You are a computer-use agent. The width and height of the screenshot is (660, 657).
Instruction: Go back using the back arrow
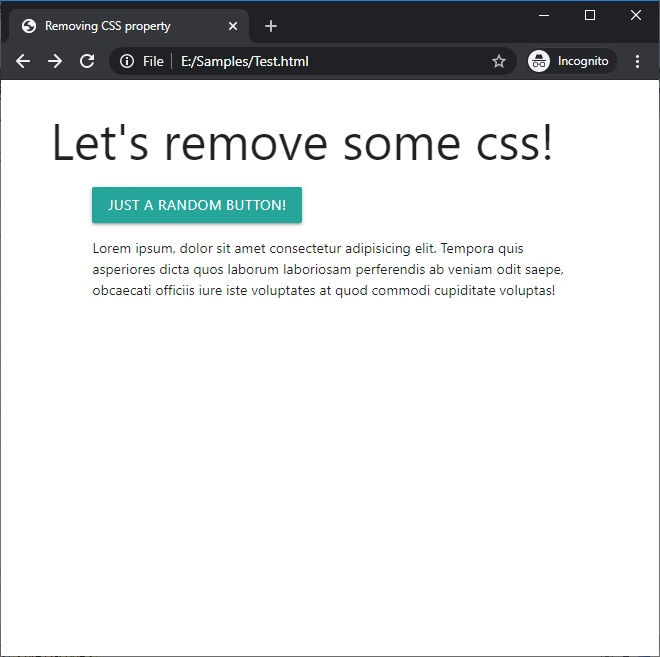tap(23, 61)
